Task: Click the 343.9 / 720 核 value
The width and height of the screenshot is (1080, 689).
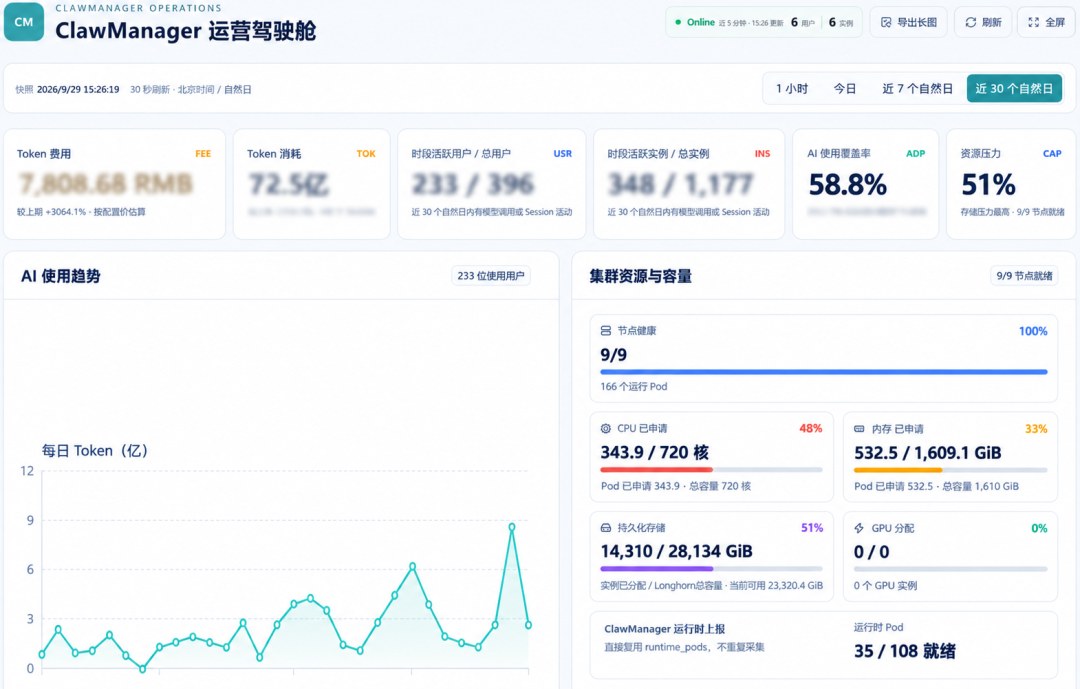Action: click(655, 453)
